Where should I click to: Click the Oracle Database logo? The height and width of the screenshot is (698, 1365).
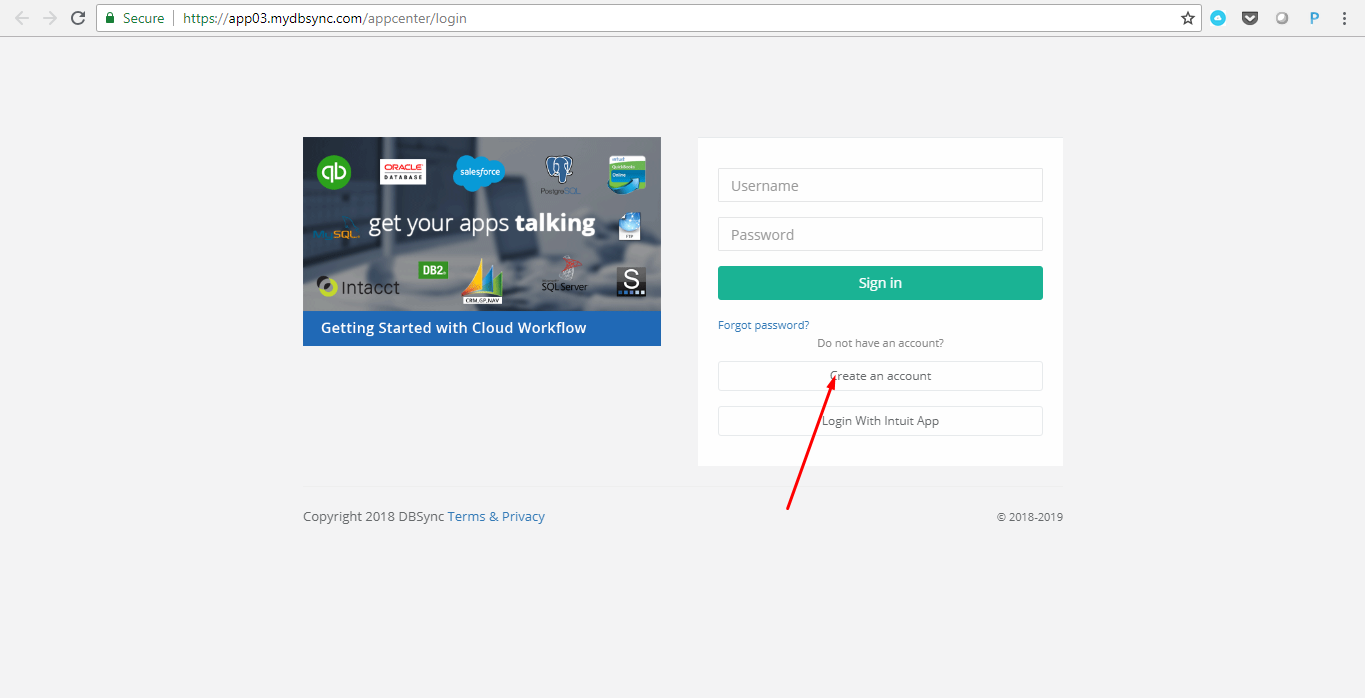tap(403, 171)
